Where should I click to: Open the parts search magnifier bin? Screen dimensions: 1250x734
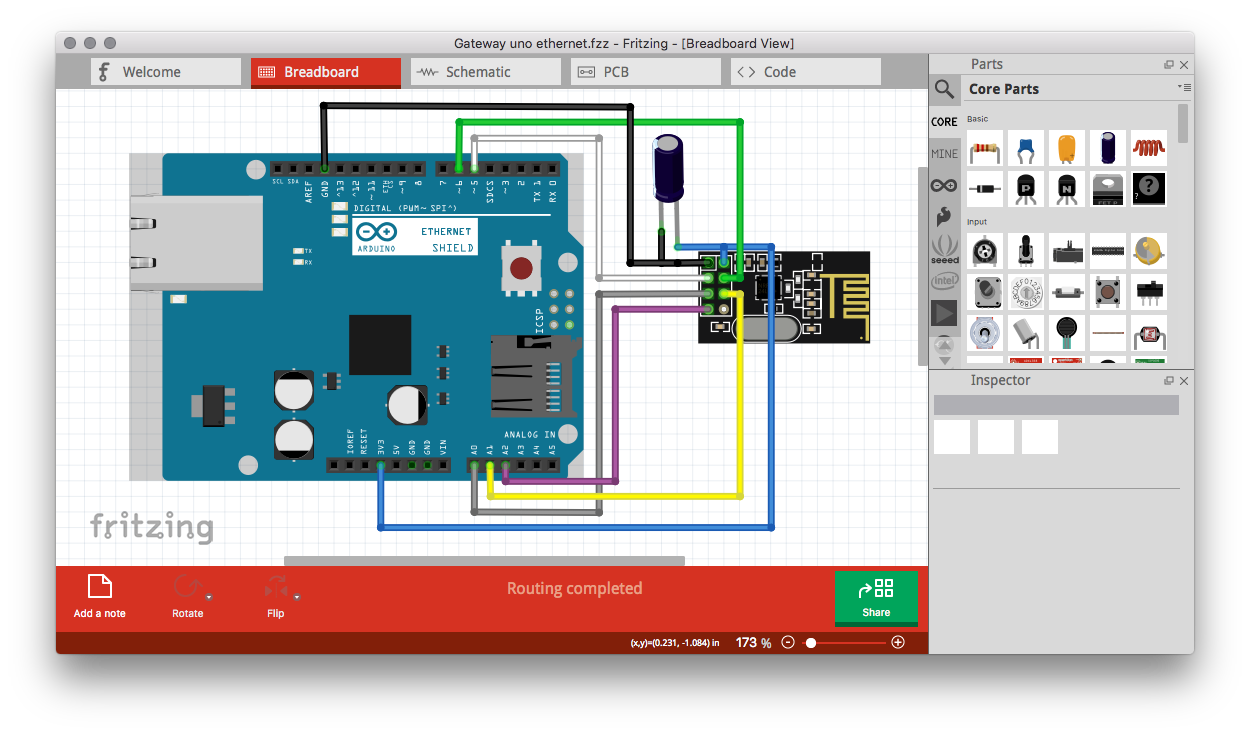(x=944, y=90)
